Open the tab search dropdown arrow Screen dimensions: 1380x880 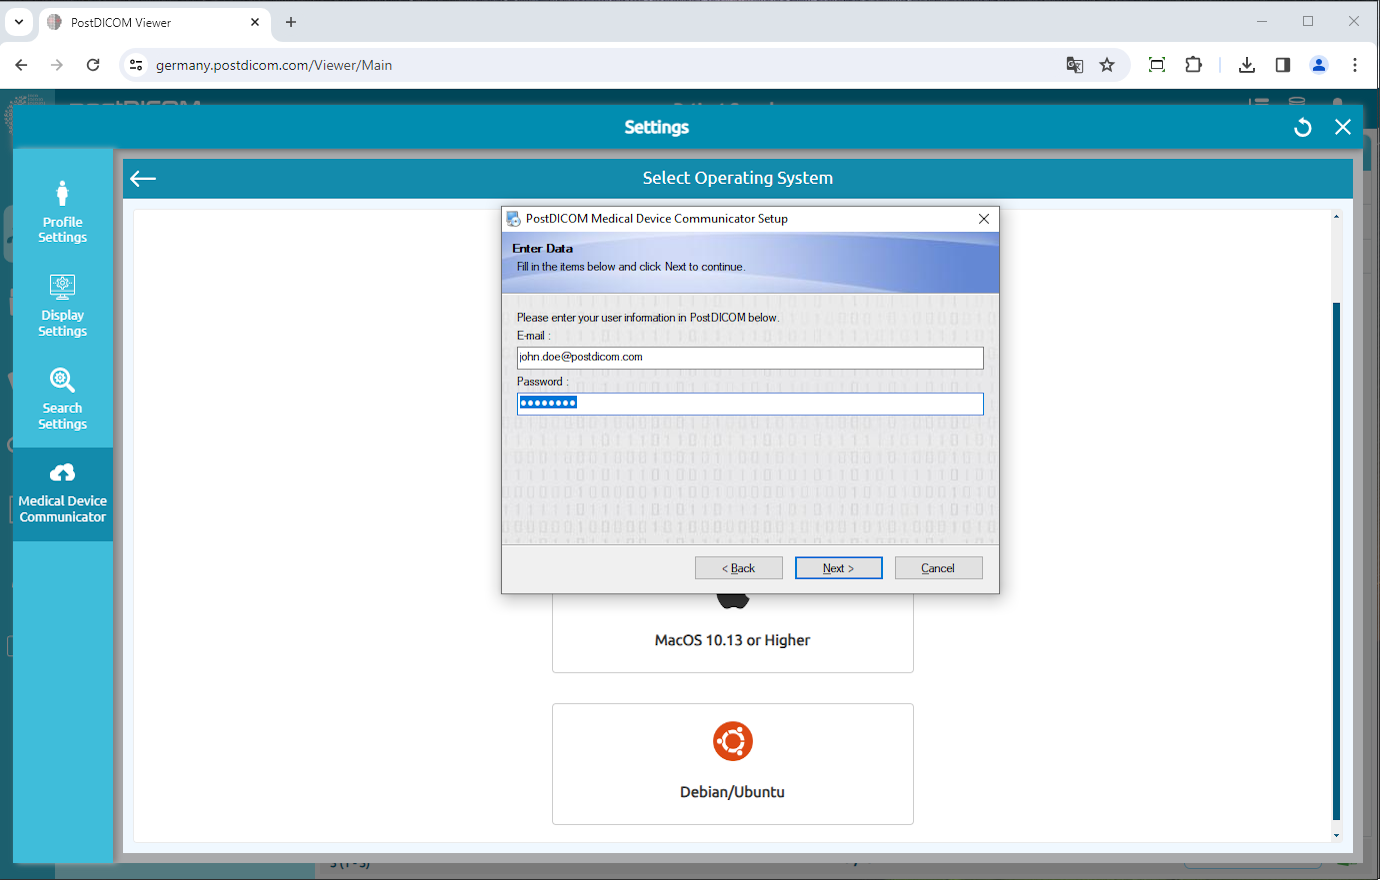click(19, 22)
